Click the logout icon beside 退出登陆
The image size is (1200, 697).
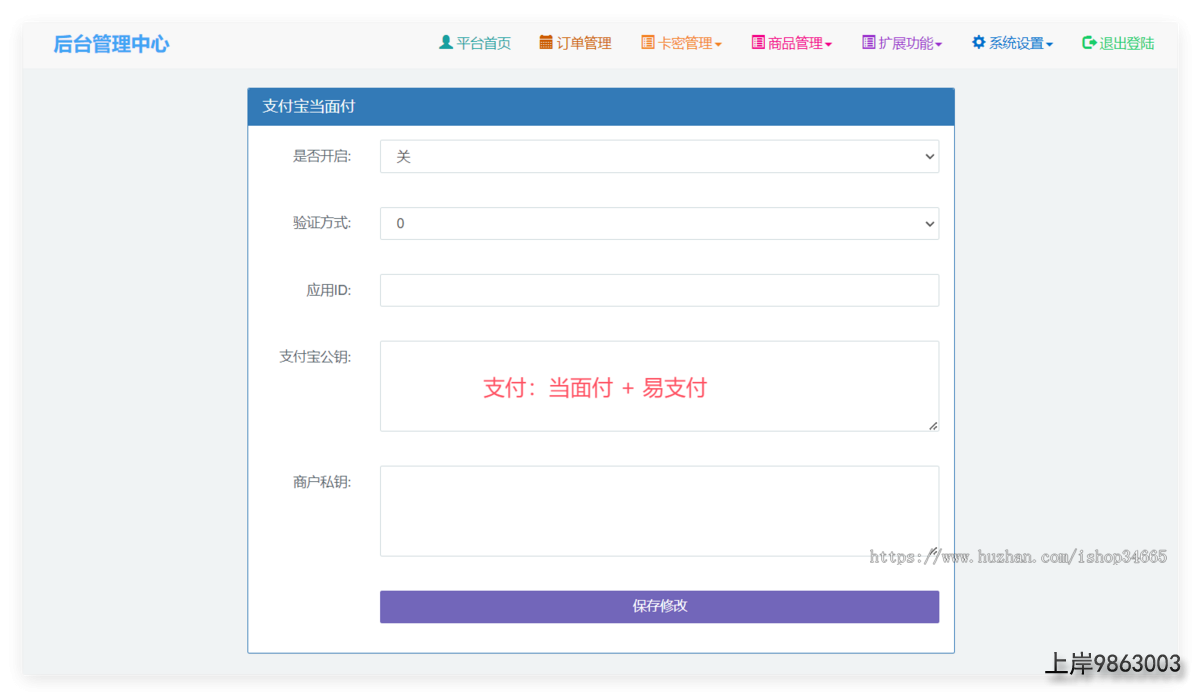coord(1089,43)
